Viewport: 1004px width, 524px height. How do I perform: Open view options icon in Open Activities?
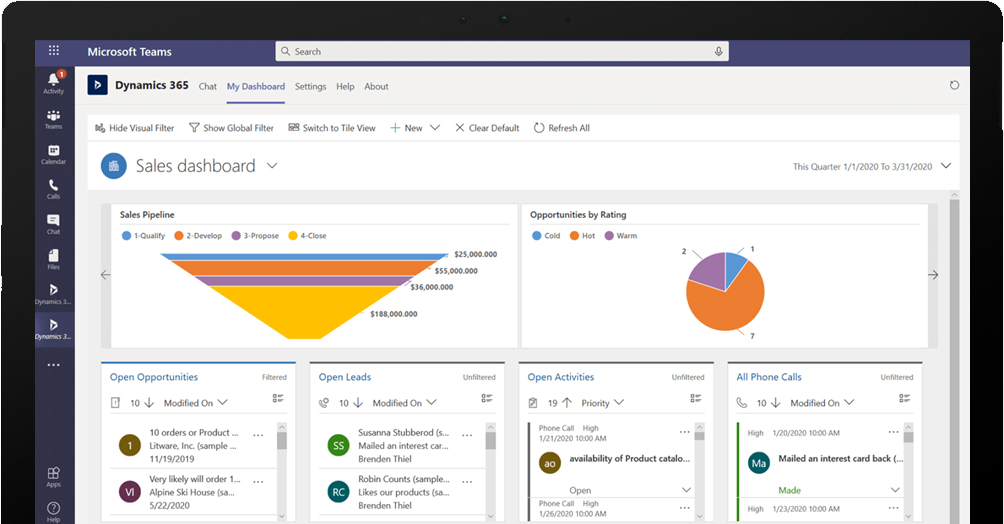(x=695, y=398)
